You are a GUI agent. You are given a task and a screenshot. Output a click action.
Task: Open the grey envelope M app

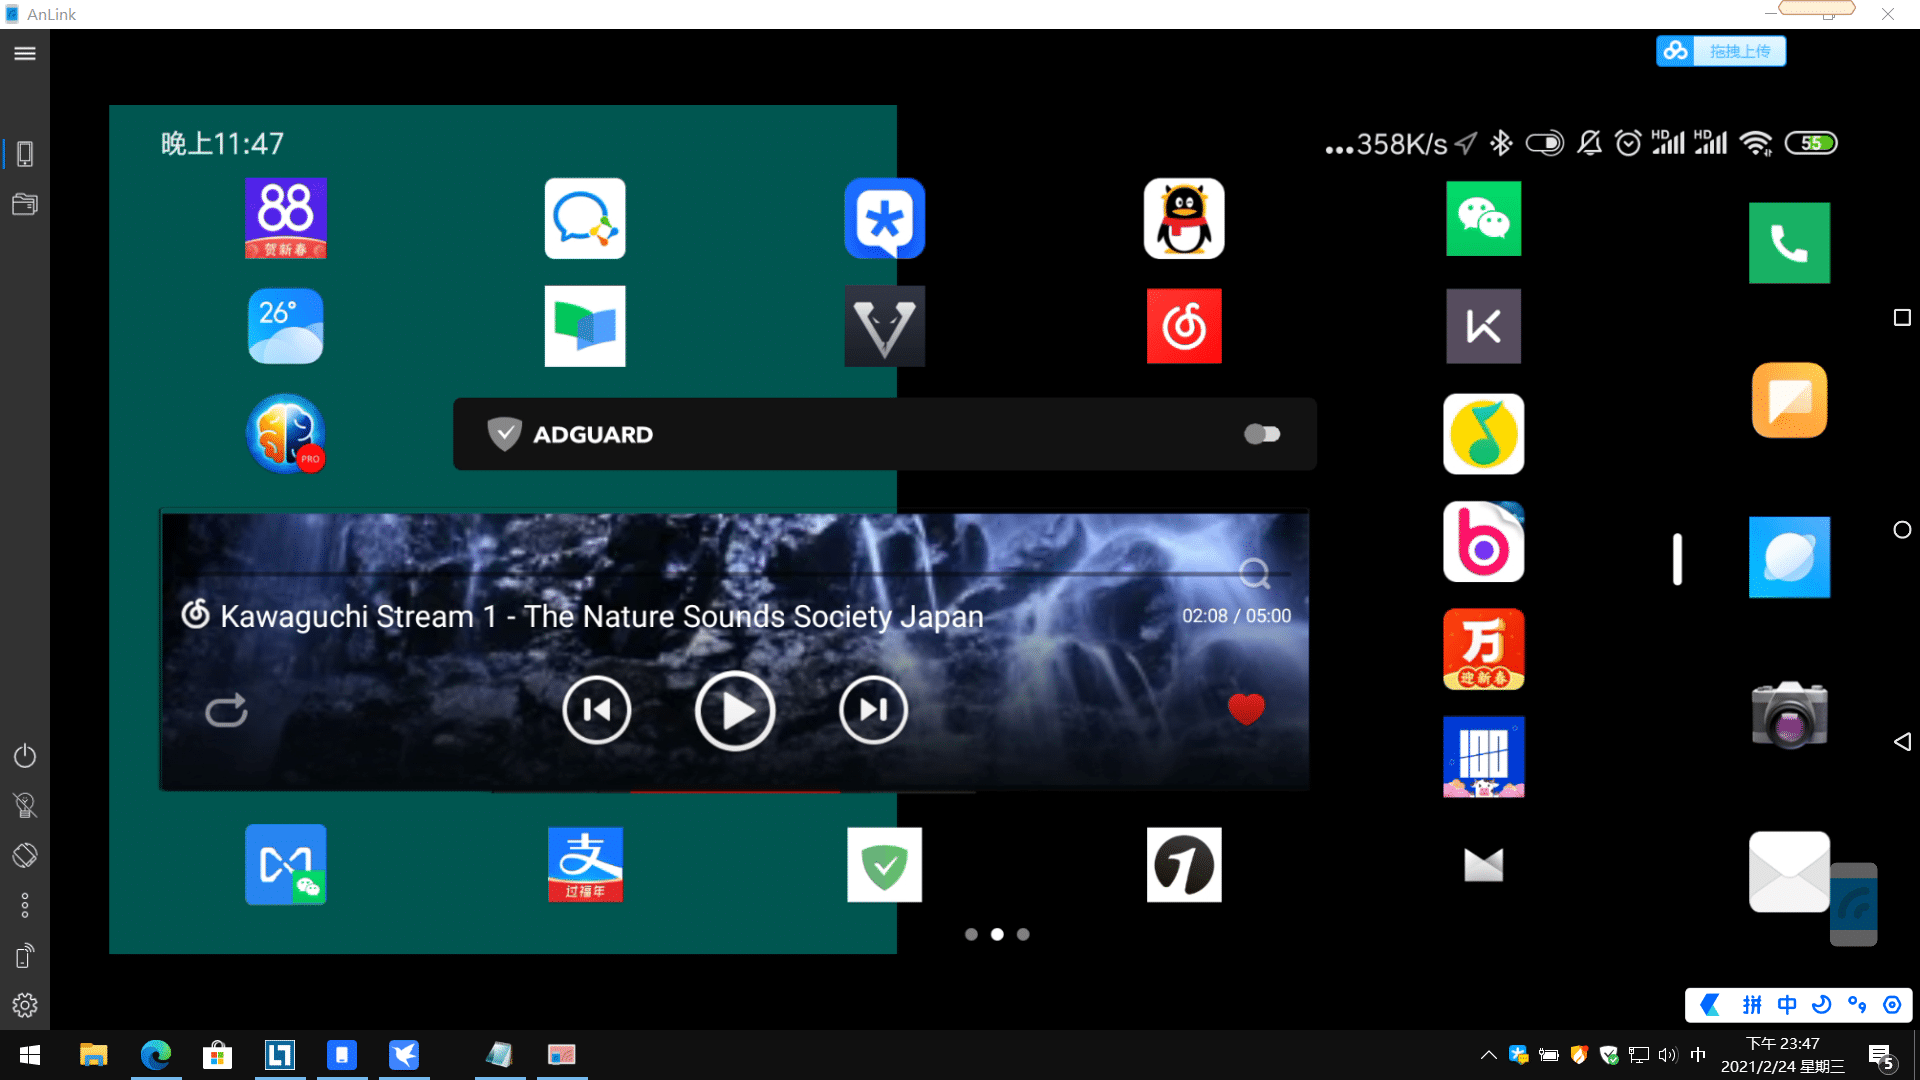[1484, 865]
